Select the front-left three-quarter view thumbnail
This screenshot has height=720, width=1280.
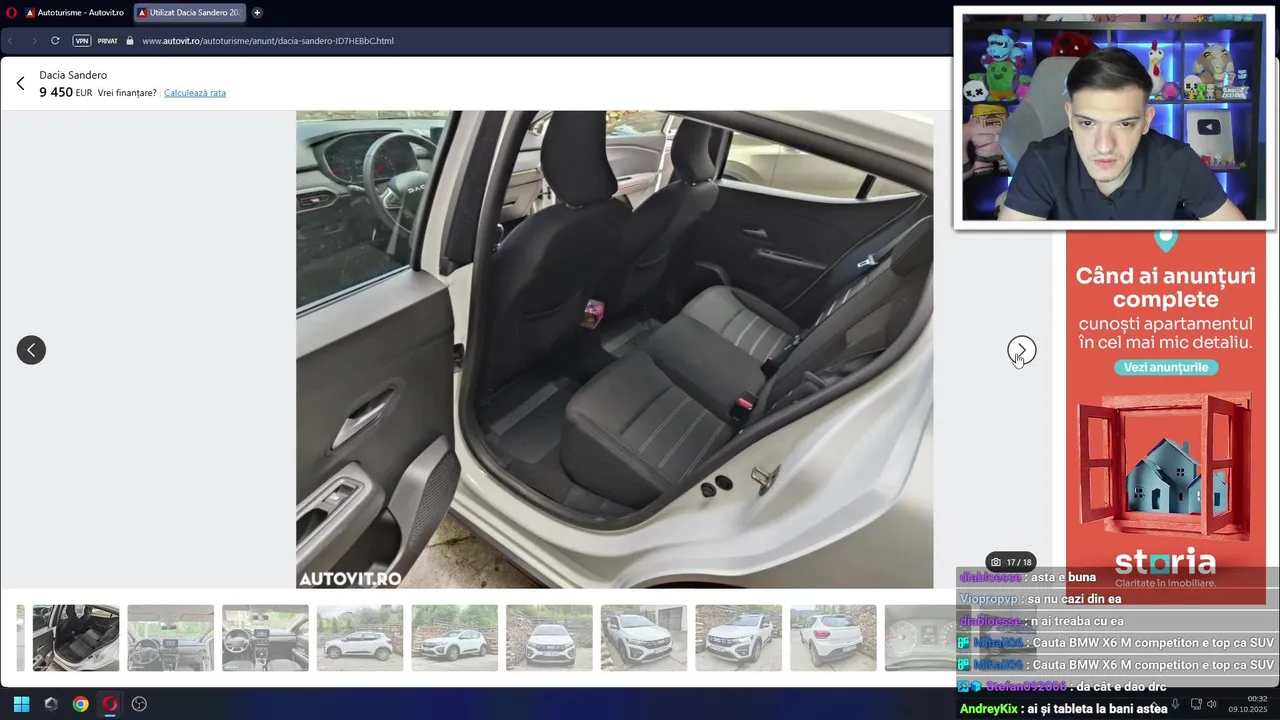pyautogui.click(x=738, y=638)
